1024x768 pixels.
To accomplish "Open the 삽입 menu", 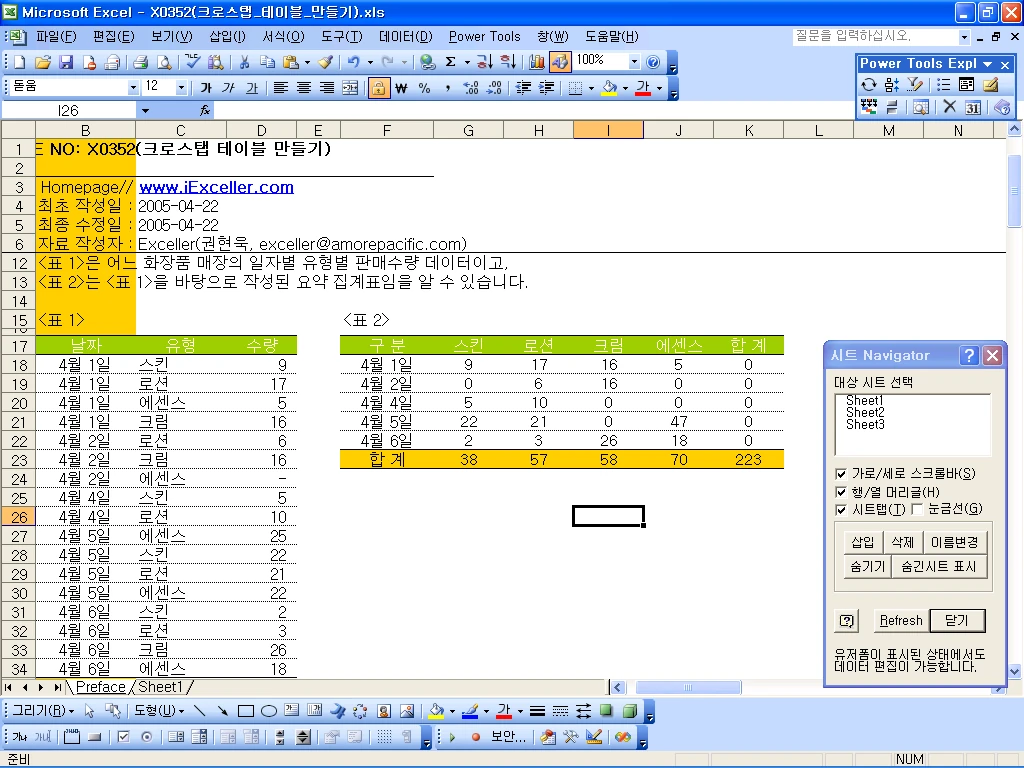I will point(227,37).
